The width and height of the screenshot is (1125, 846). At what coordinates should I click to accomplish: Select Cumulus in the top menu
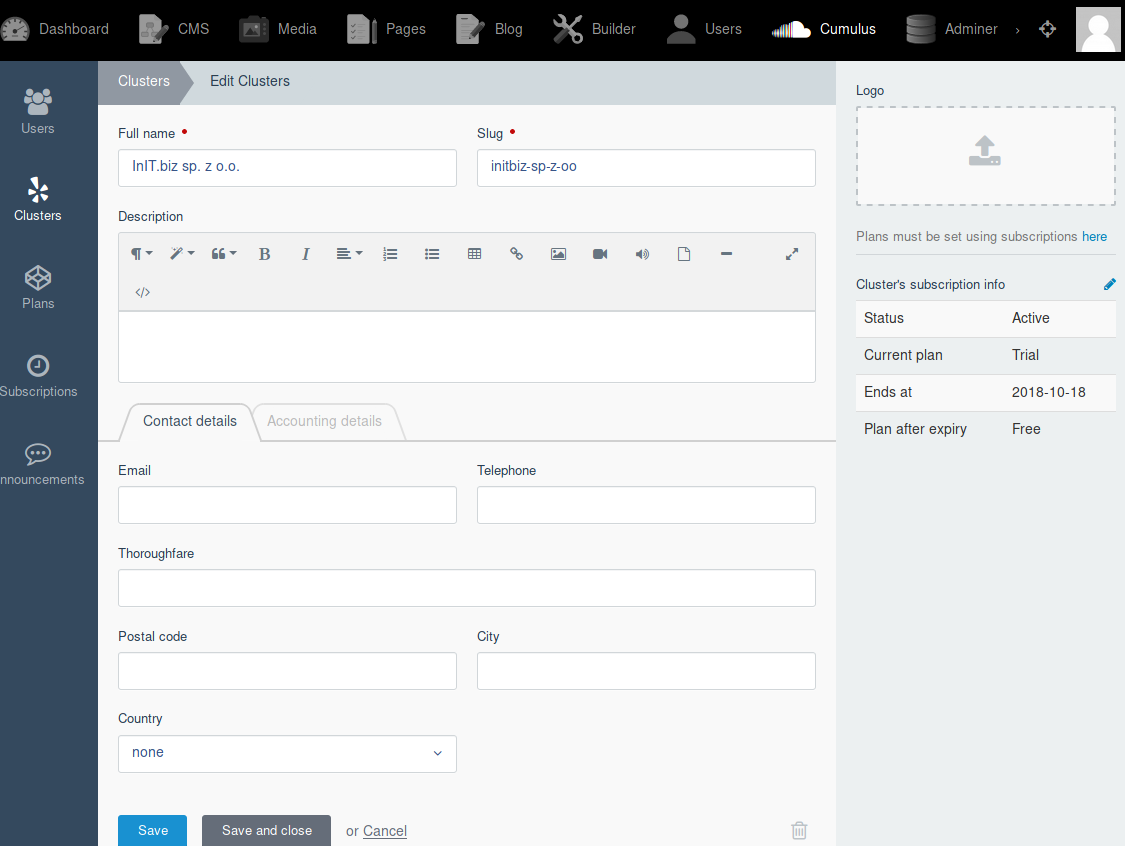pos(824,29)
